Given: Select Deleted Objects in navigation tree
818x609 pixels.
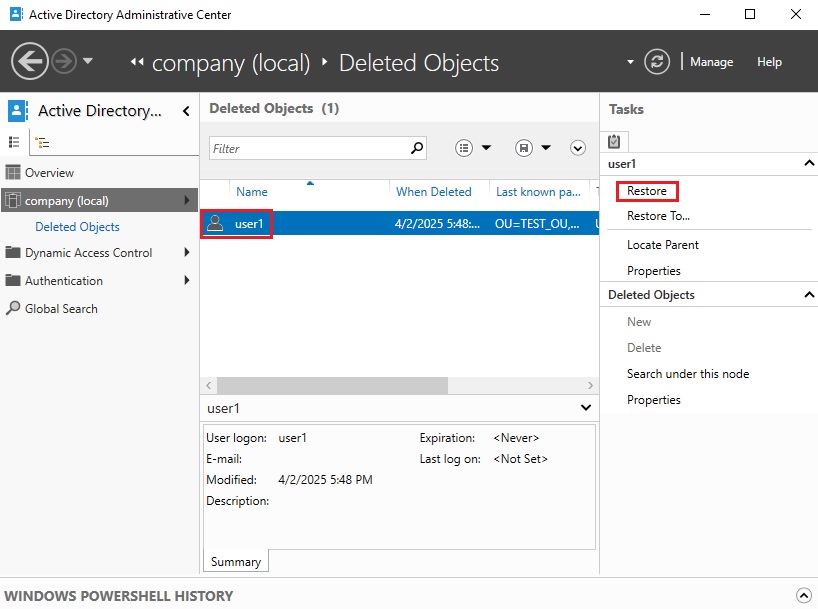Looking at the screenshot, I should pos(77,227).
